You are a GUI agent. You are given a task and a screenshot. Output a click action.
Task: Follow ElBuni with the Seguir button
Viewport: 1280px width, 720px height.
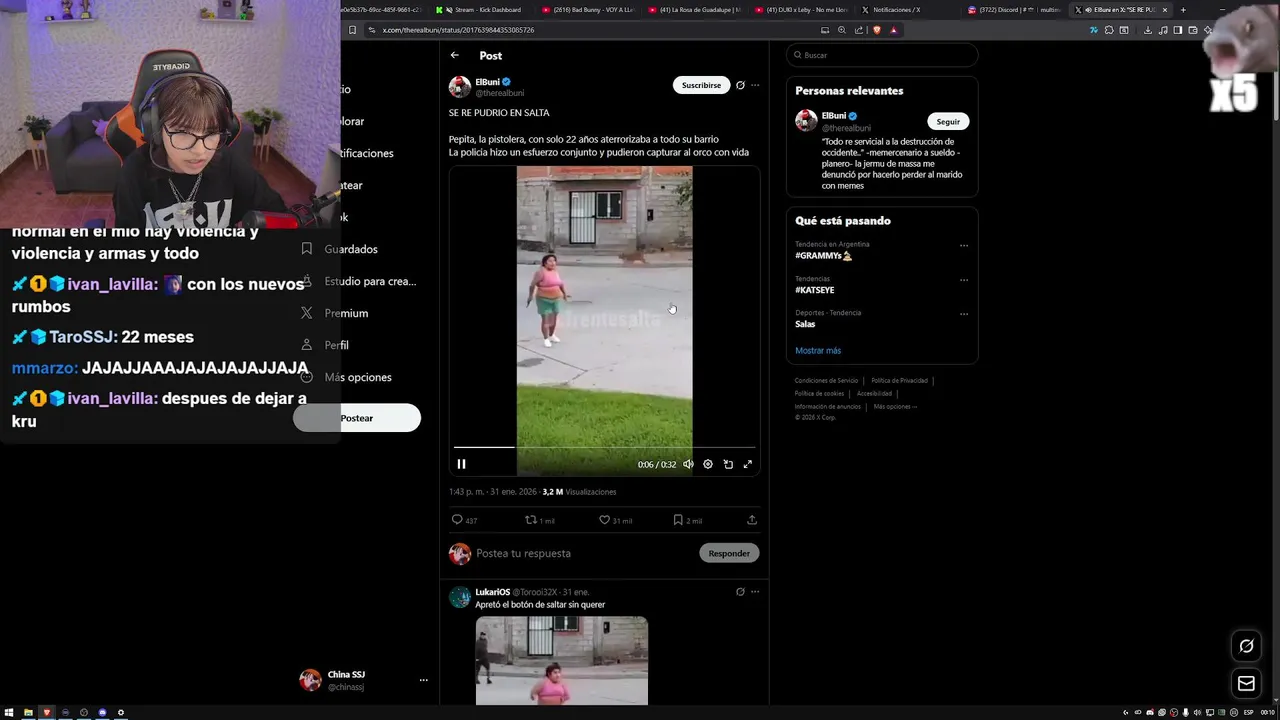(x=948, y=121)
